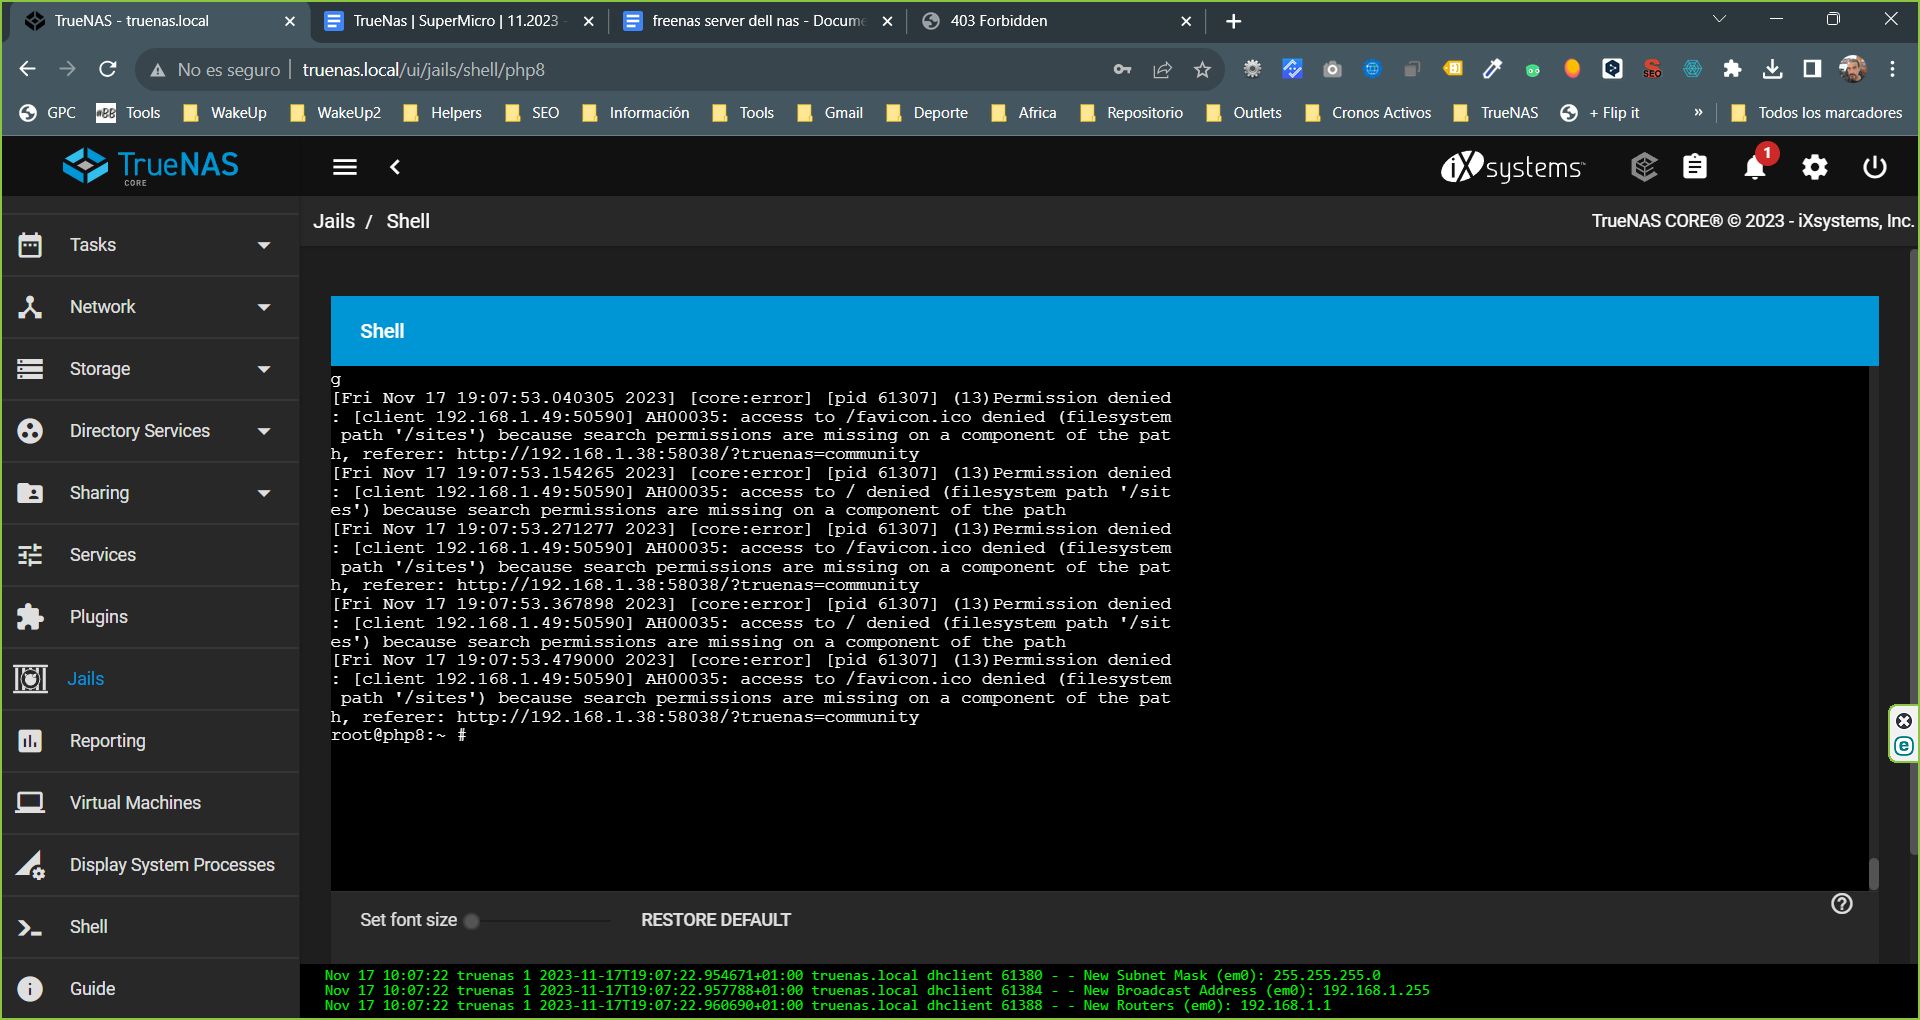
Task: Select Virtual Machines in the sidebar
Action: [135, 803]
